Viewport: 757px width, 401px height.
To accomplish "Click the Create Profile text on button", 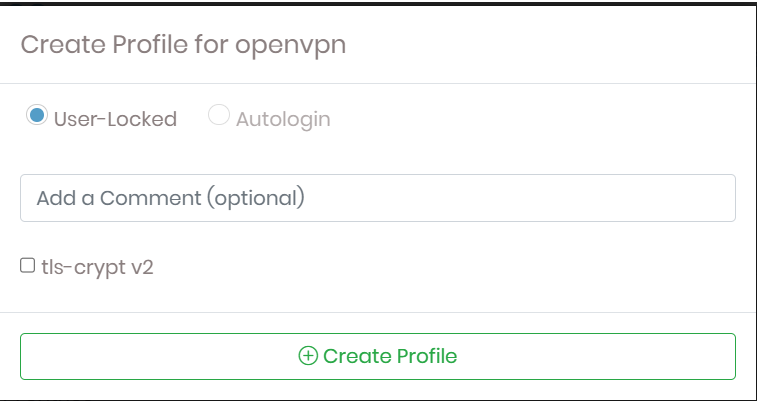I will pos(390,356).
